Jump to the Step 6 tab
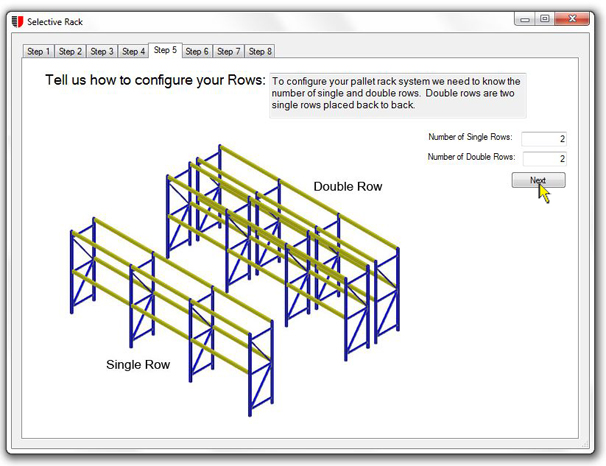This screenshot has height=466, width=606. [197, 51]
